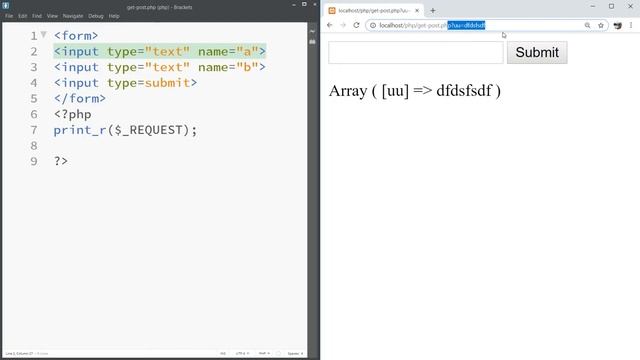Viewport: 640px width, 360px height.
Task: Click the insert/overwrite INS toggle in status bar
Action: pos(223,353)
